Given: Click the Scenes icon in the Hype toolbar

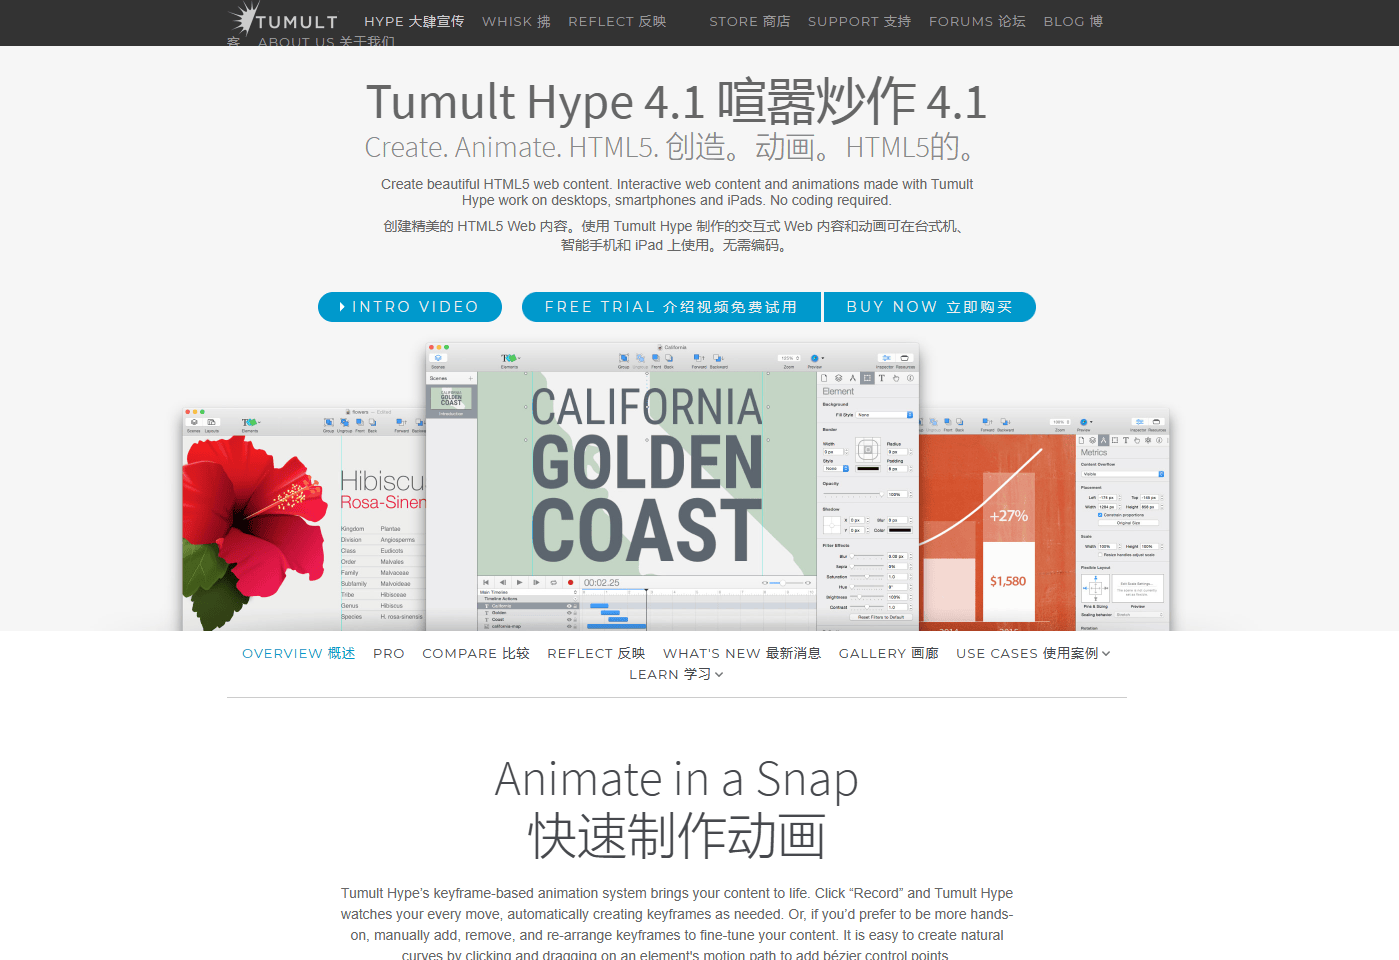Looking at the screenshot, I should pos(440,357).
